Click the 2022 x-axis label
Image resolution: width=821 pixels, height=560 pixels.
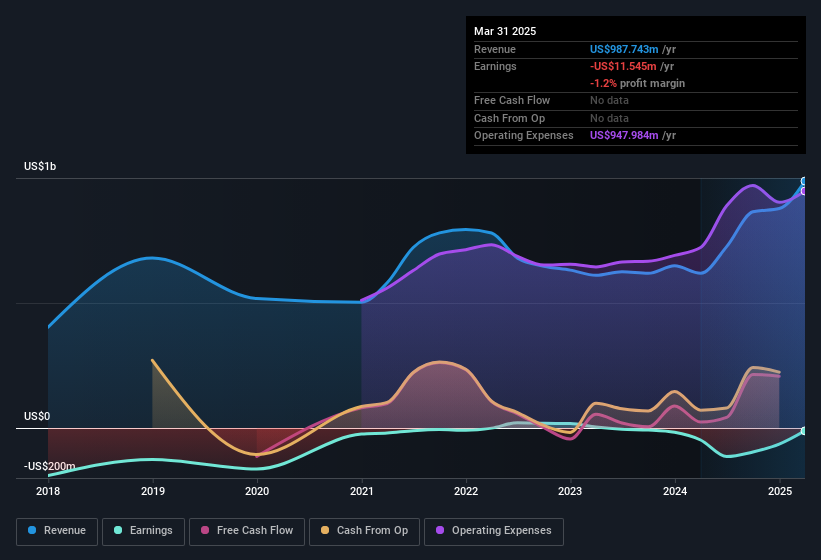[466, 491]
